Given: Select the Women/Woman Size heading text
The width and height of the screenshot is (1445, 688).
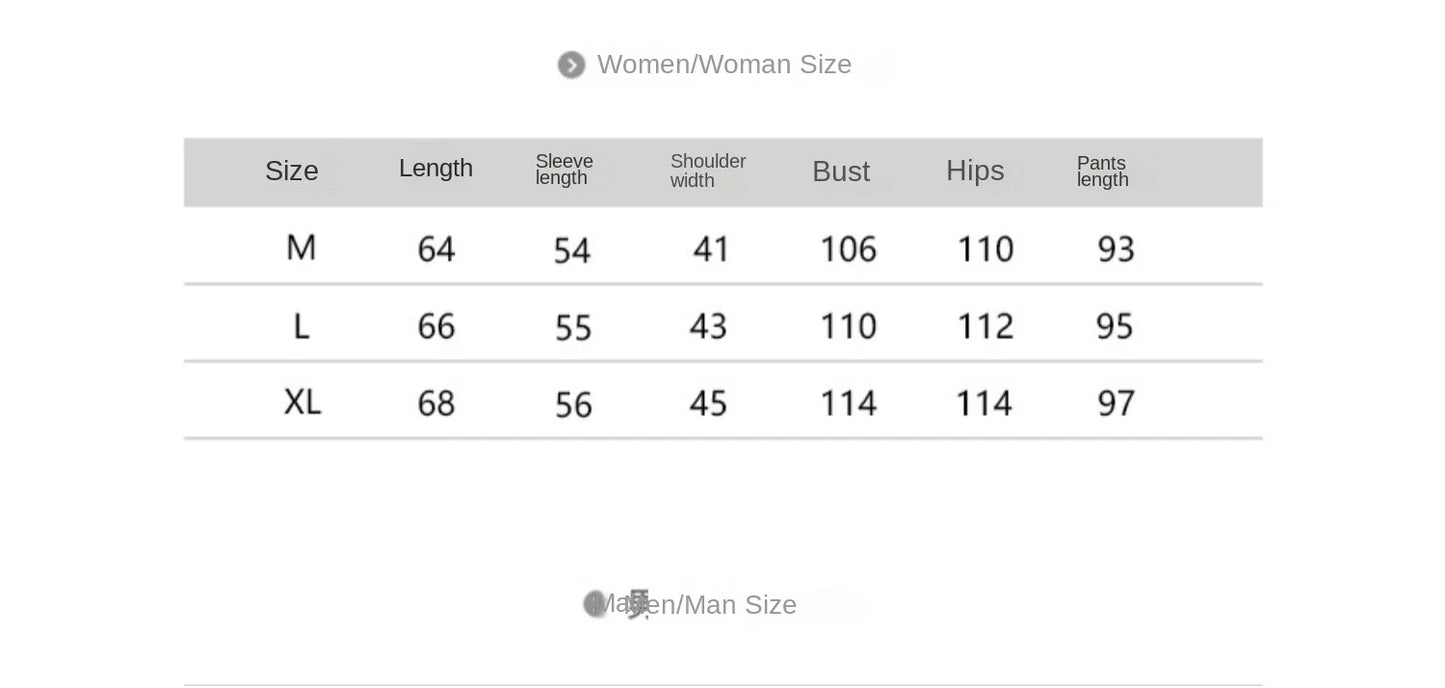Looking at the screenshot, I should point(724,65).
